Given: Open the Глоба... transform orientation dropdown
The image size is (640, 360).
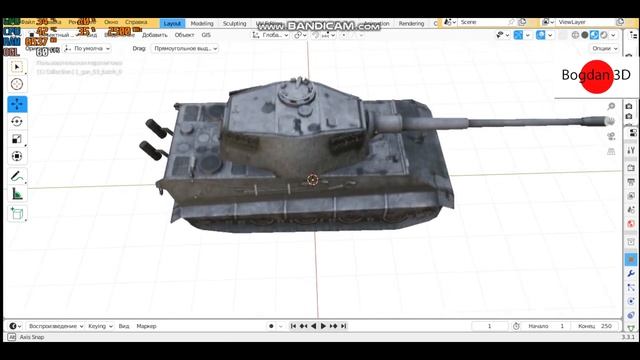Looking at the screenshot, I should tap(270, 35).
